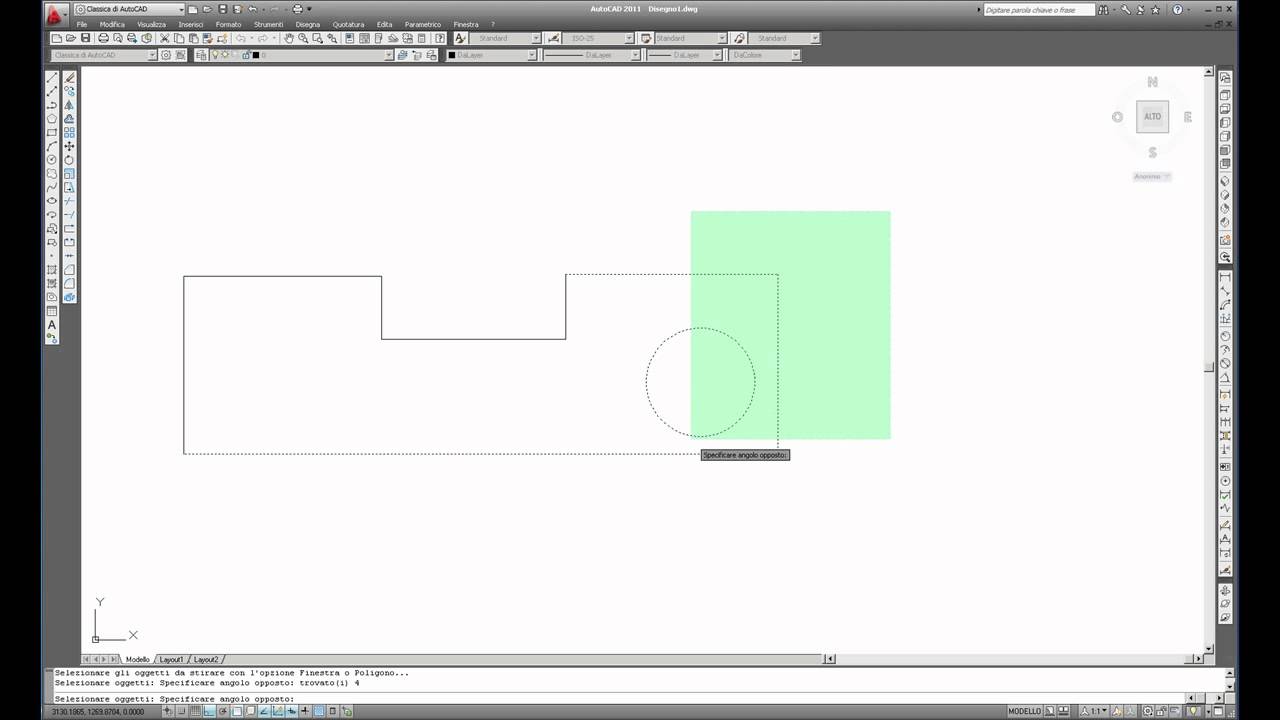This screenshot has width=1280, height=720.
Task: Click the Modello tab
Action: [x=137, y=660]
